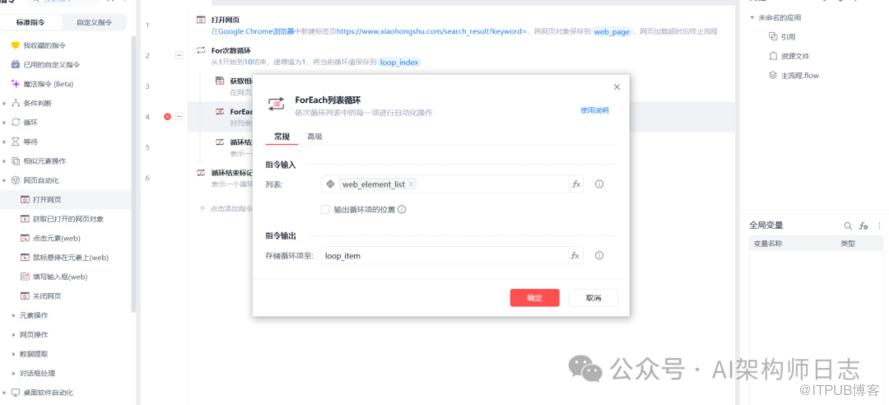Click the web_page variable tag

[612, 32]
